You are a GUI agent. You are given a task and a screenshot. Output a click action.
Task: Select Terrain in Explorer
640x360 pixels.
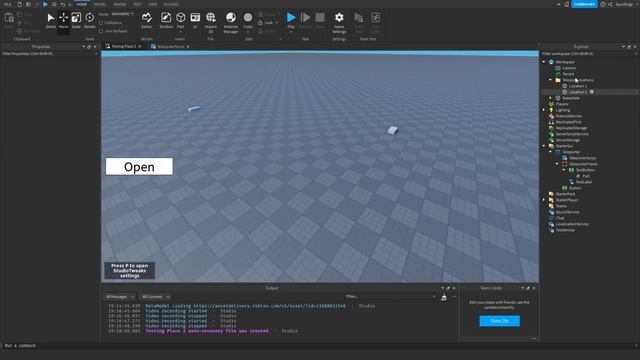(568, 74)
